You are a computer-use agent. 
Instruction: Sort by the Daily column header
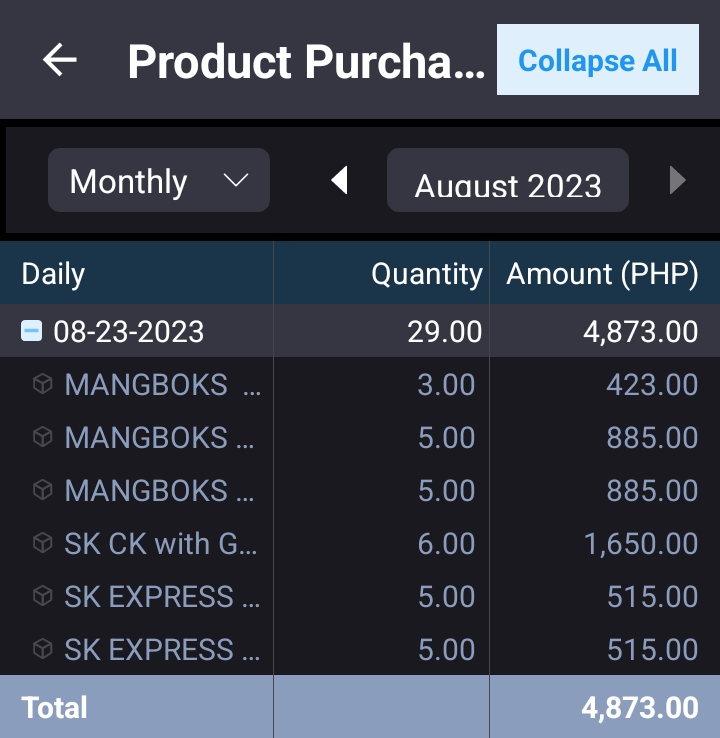[x=54, y=274]
